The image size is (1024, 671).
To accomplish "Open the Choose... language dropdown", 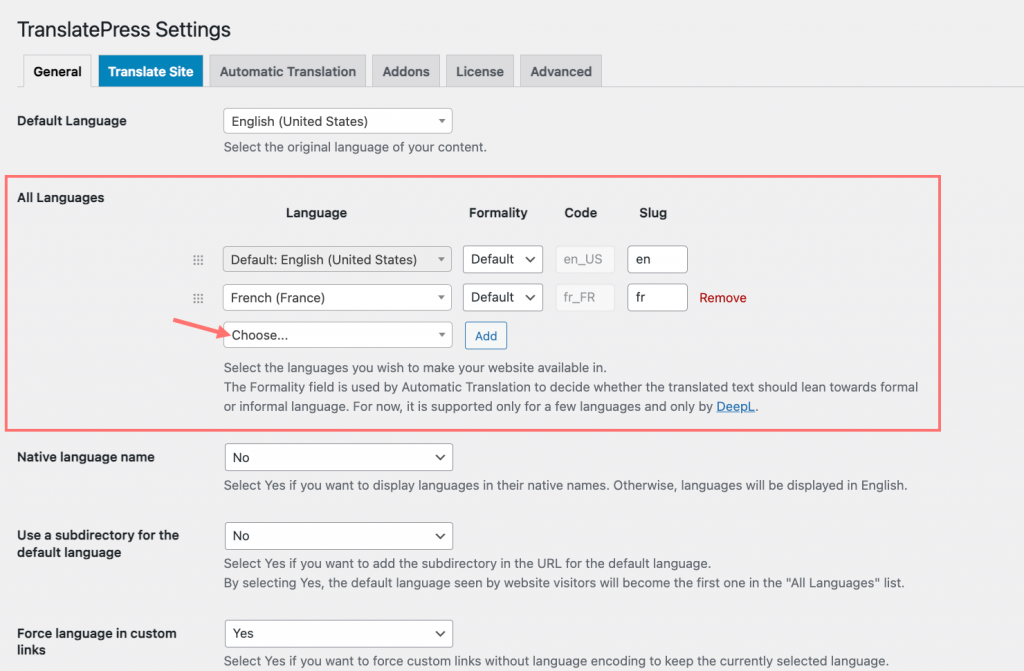I will pos(337,335).
